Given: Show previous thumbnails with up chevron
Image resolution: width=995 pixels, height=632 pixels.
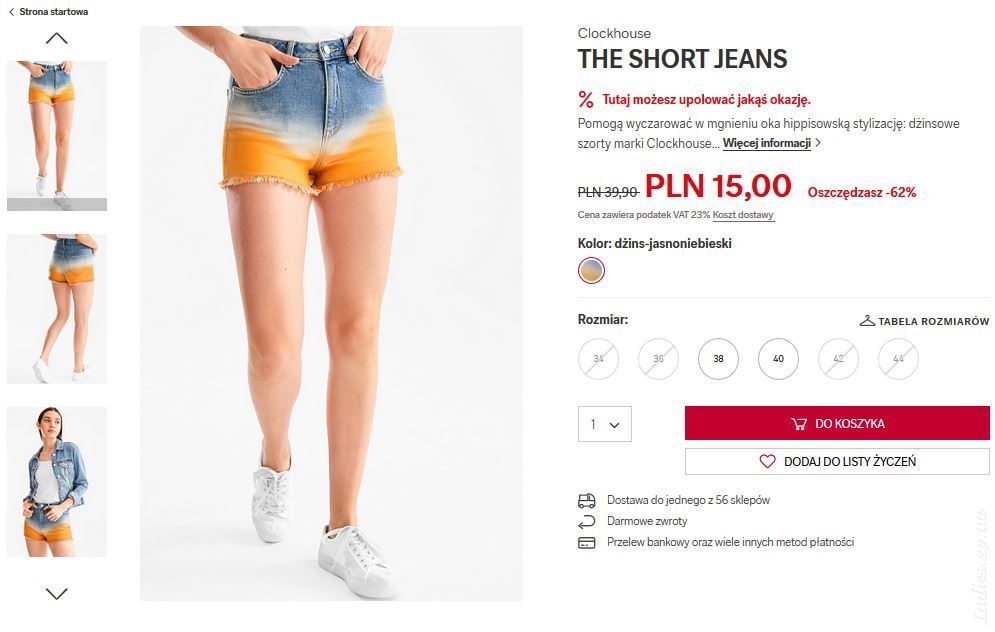Looking at the screenshot, I should pos(56,39).
